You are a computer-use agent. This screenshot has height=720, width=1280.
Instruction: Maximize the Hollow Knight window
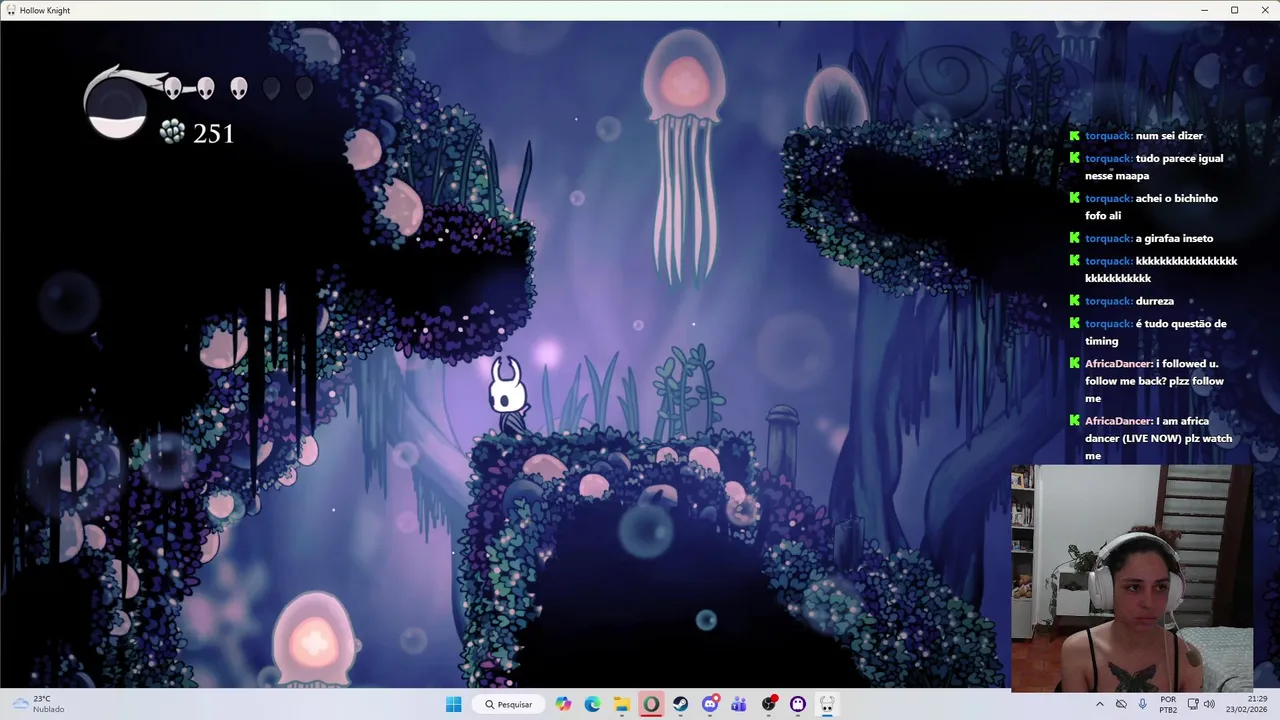tap(1234, 10)
